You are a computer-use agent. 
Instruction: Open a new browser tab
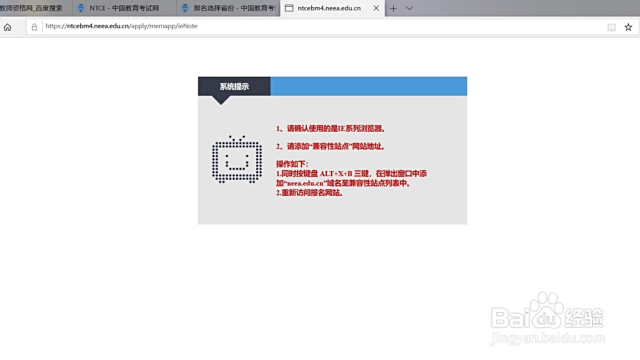pyautogui.click(x=393, y=8)
